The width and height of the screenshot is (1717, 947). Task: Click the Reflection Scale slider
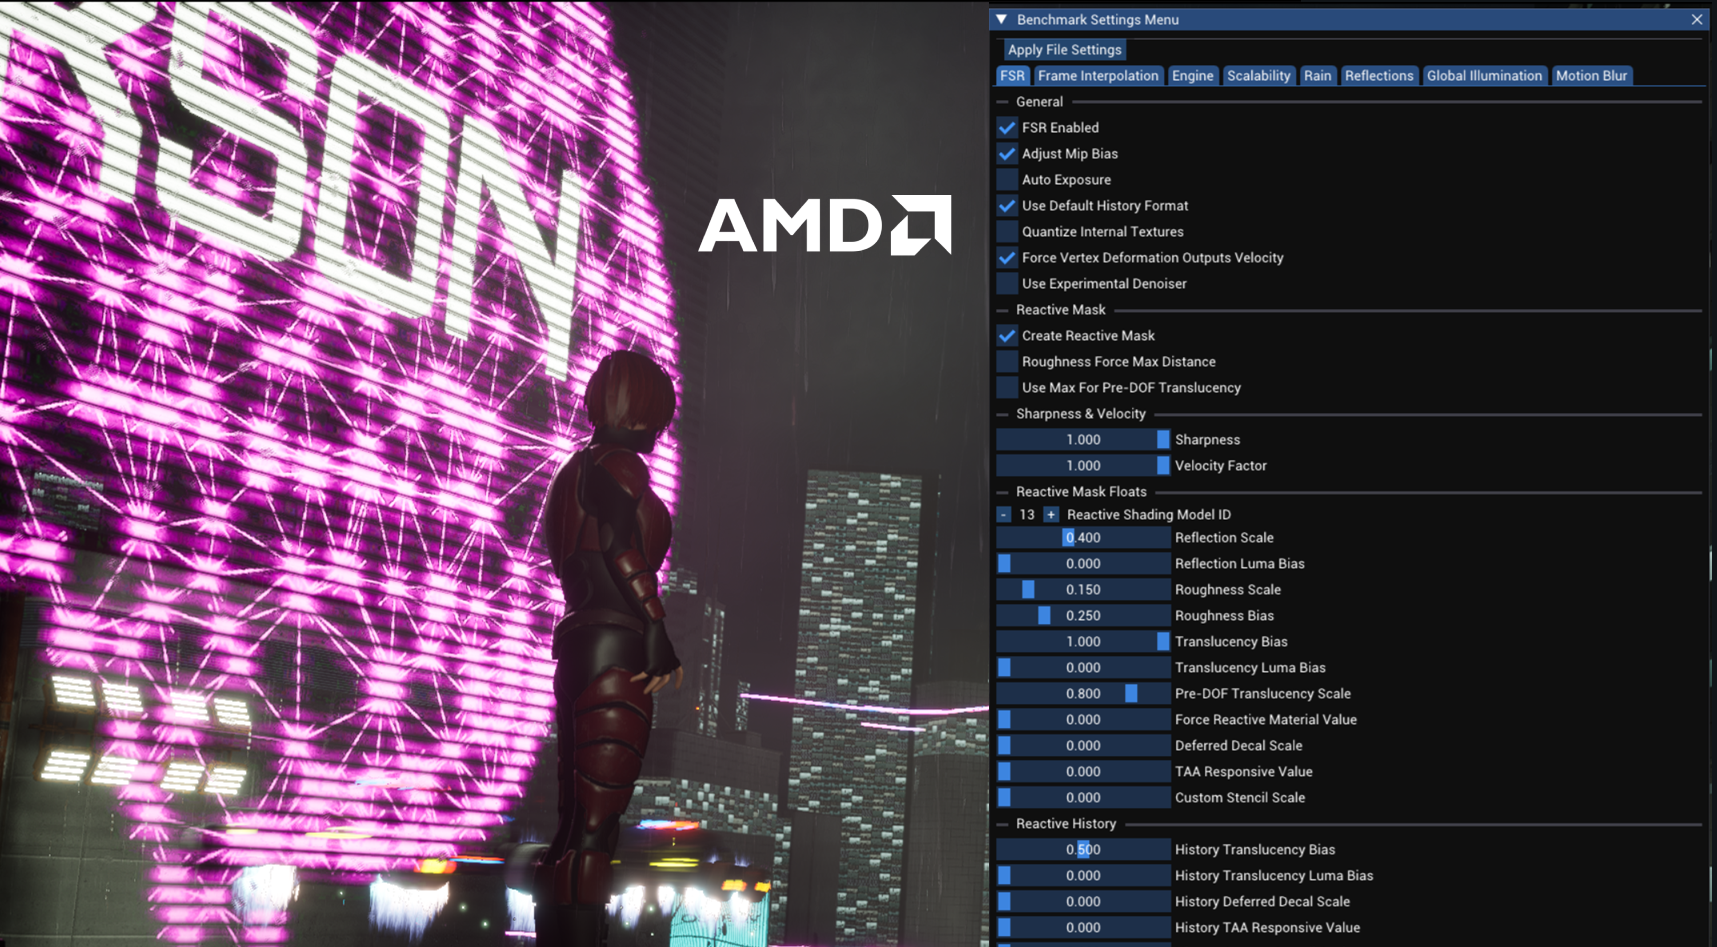pyautogui.click(x=1083, y=537)
